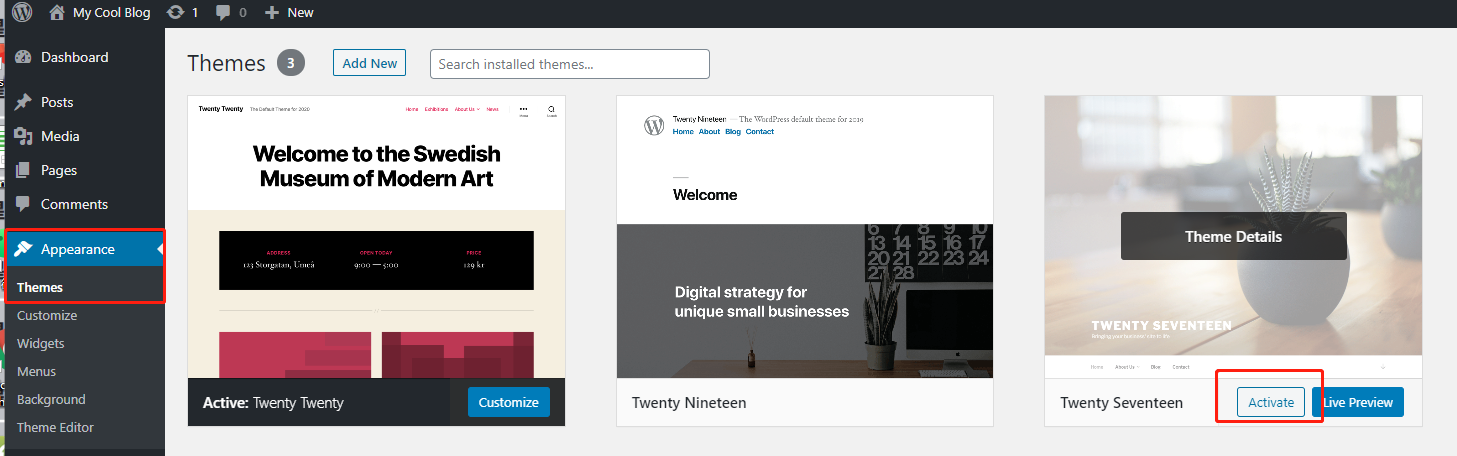Open the Widgets submenu item

(x=40, y=343)
